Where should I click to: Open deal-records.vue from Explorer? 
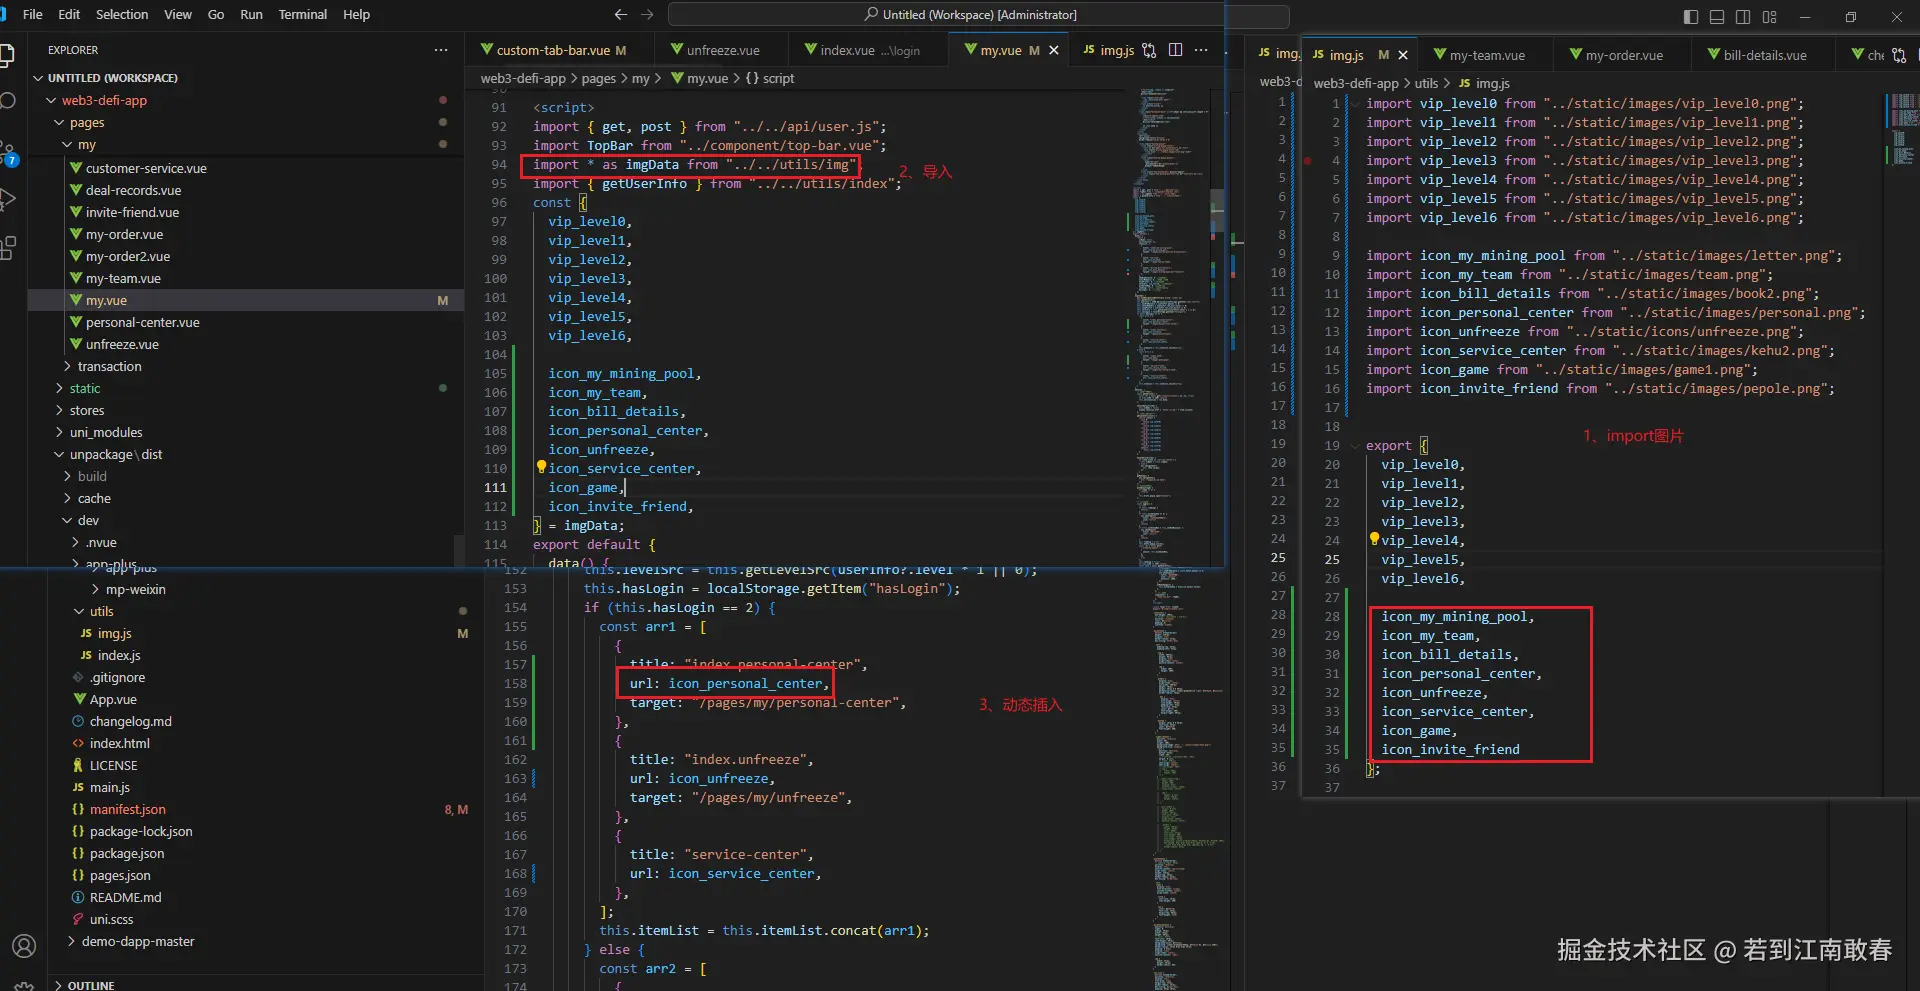133,190
